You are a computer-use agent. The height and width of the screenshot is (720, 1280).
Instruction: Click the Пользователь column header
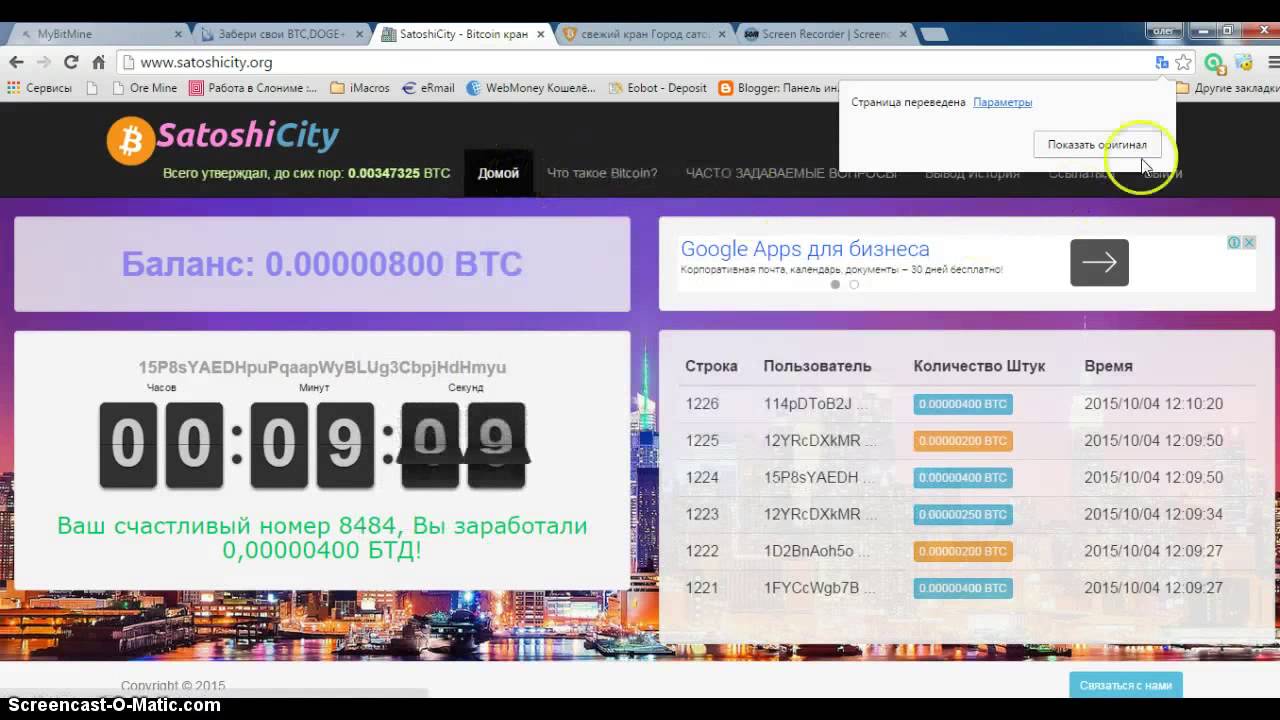click(817, 366)
